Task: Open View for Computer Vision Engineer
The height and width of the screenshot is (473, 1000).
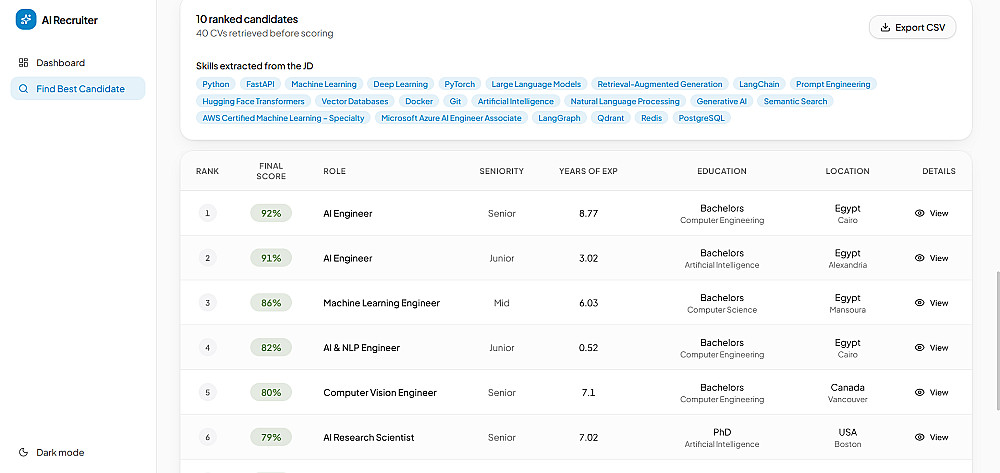Action: point(932,393)
